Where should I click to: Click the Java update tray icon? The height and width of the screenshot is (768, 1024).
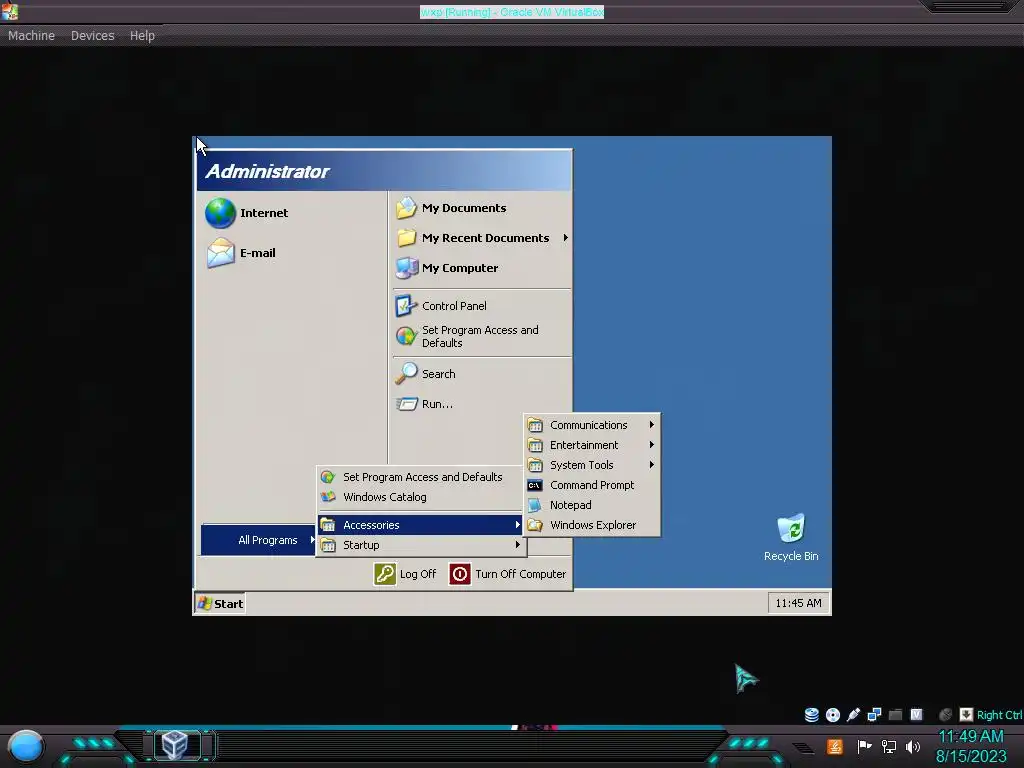(834, 746)
